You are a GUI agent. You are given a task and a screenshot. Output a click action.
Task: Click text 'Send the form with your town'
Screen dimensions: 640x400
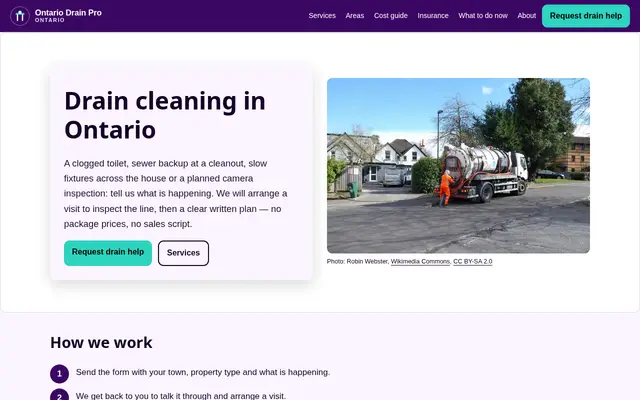[203, 372]
